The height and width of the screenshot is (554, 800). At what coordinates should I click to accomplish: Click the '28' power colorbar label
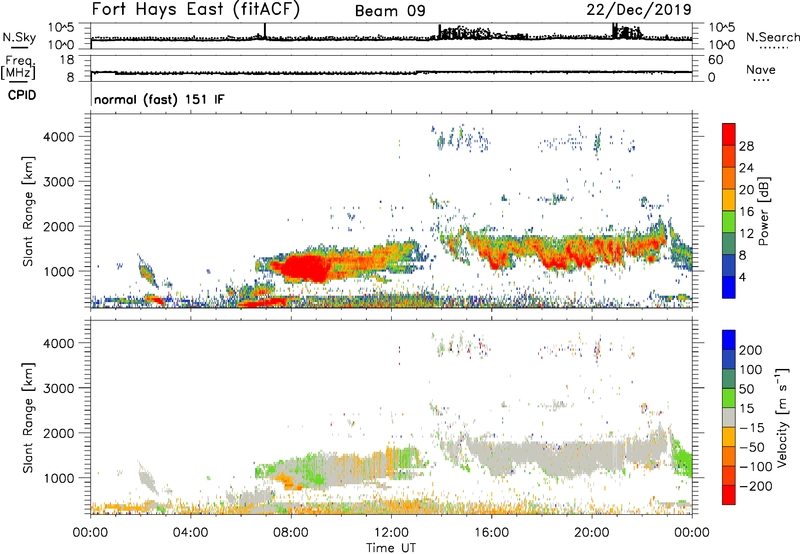pyautogui.click(x=746, y=146)
